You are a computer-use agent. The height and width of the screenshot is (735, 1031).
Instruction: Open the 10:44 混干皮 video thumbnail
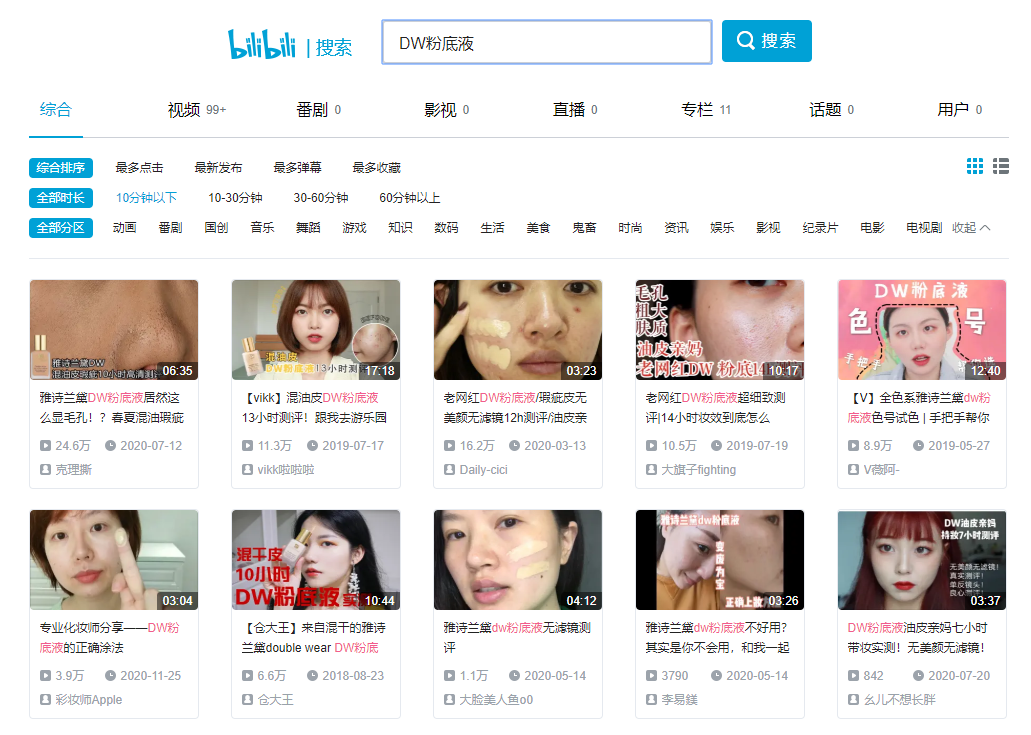click(x=316, y=560)
